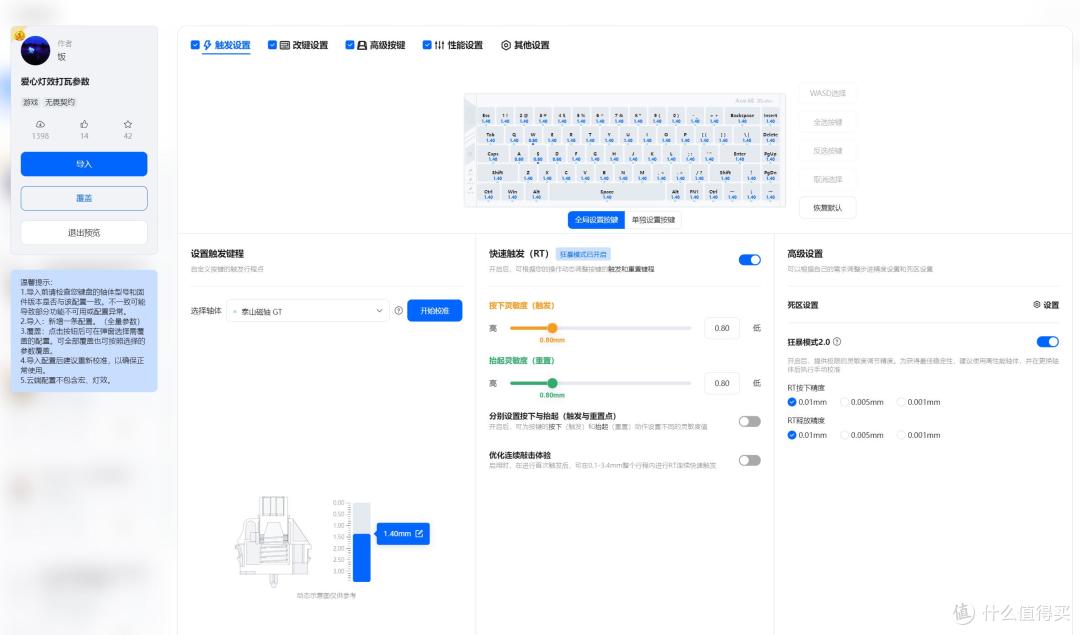1080x635 pixels.
Task: Click the keyboard icon of 改键设置 tab
Action: point(284,45)
